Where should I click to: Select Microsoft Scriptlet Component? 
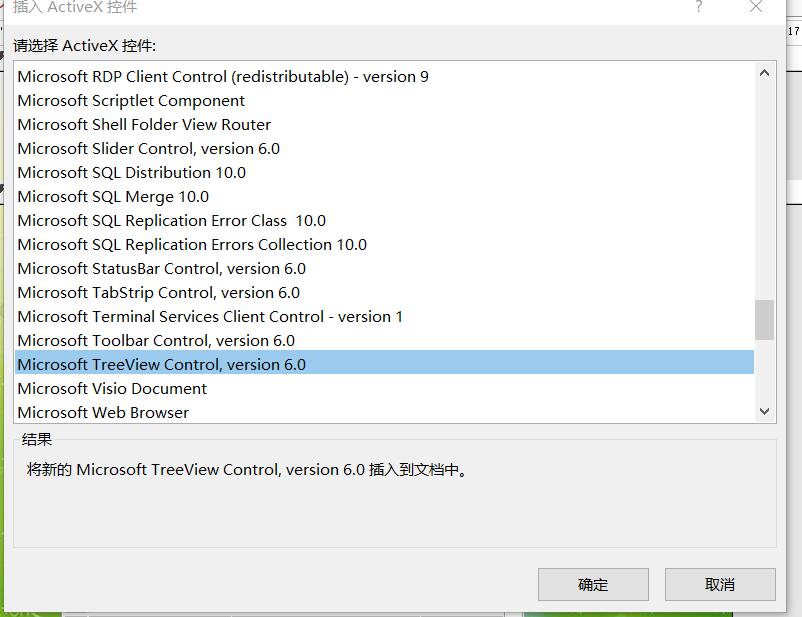click(384, 101)
